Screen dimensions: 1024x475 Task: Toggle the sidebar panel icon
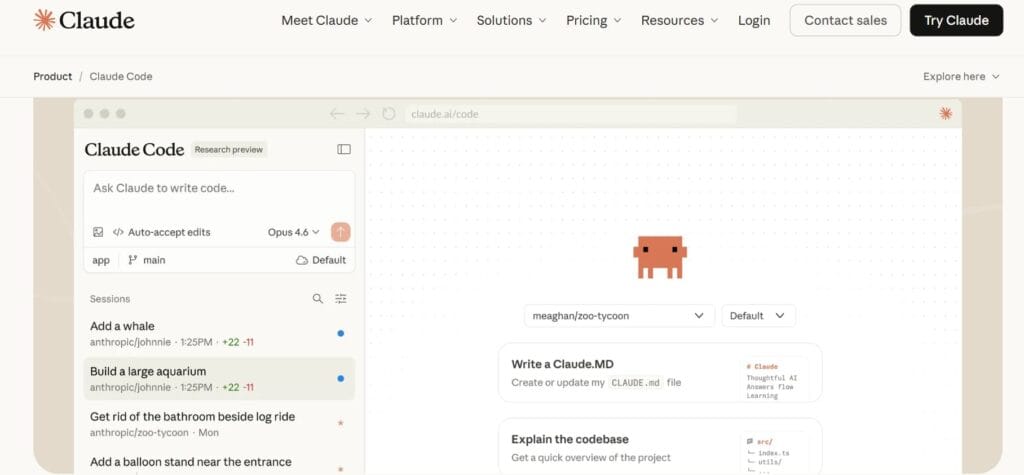(344, 149)
